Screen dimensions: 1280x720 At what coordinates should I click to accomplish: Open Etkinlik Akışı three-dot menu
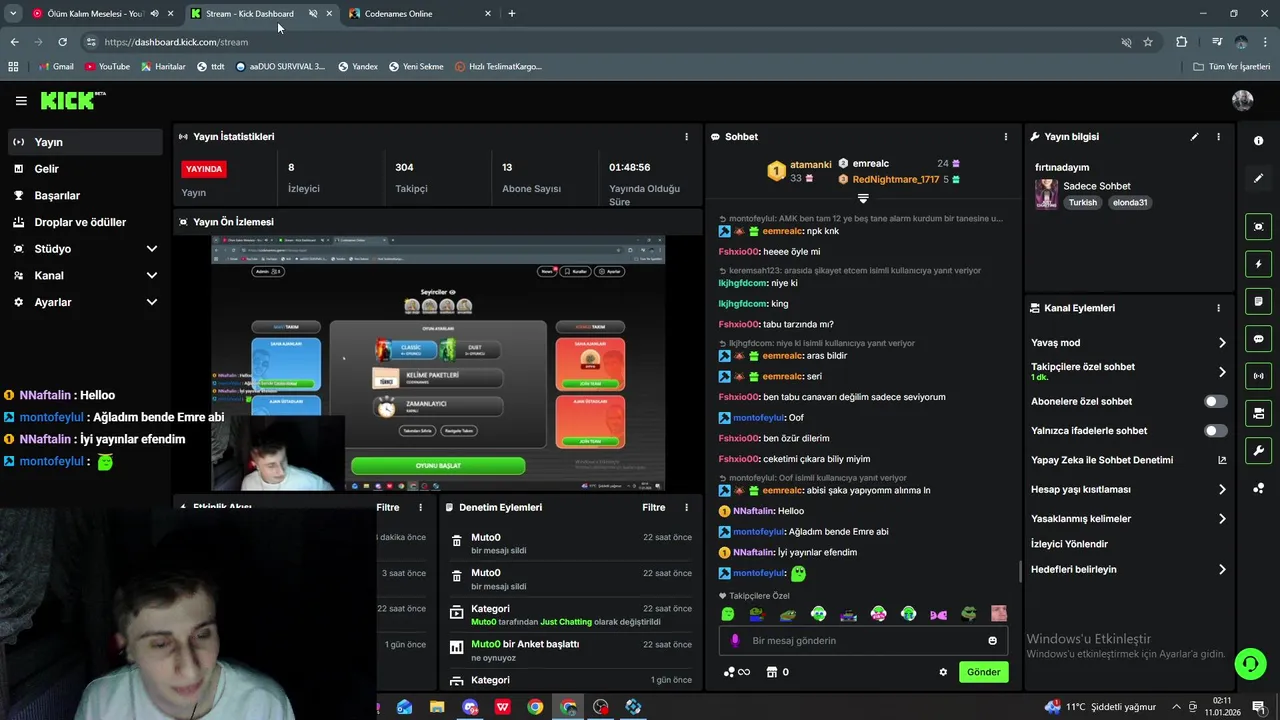tap(420, 507)
